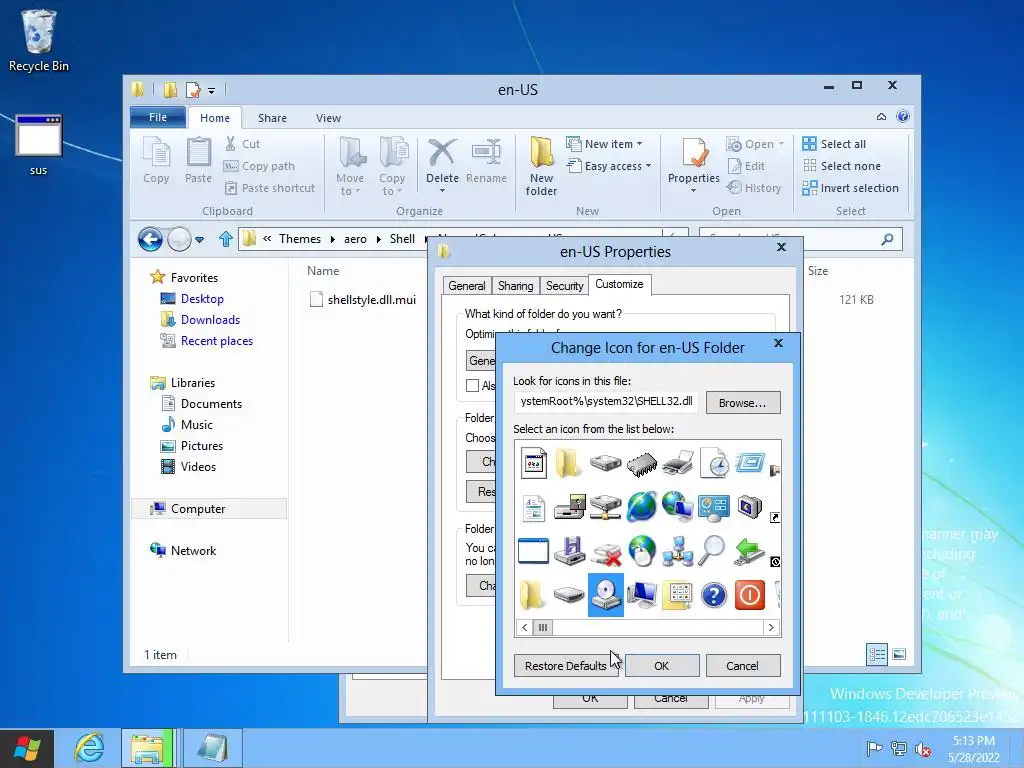
Task: Select the highlighted CD drive icon
Action: click(x=606, y=595)
